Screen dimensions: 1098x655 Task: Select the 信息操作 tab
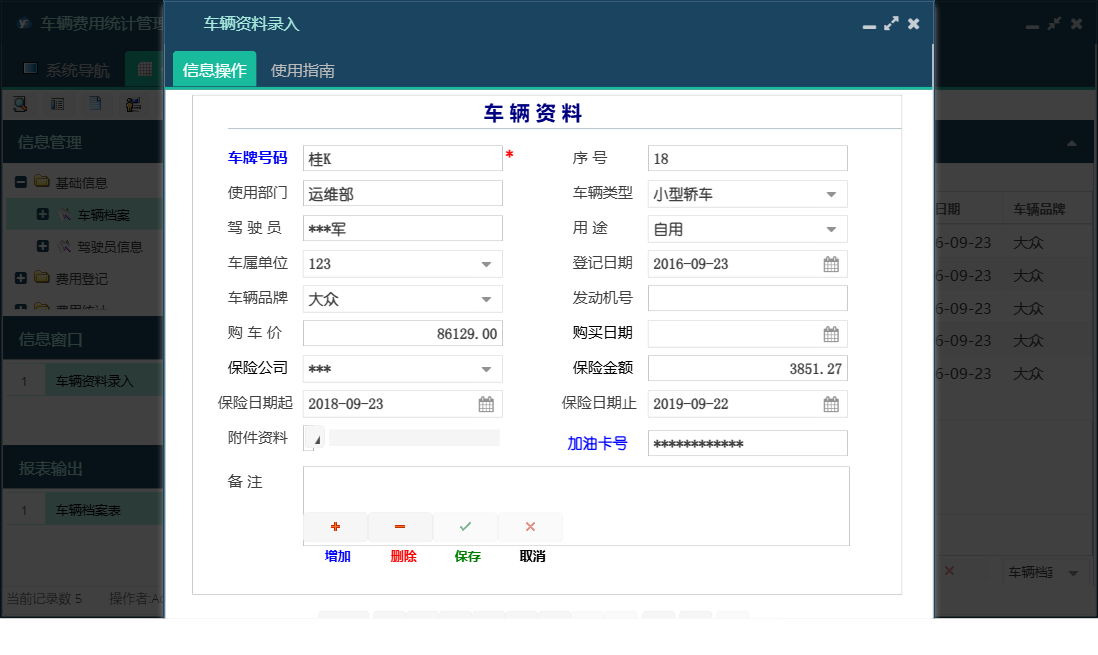click(211, 70)
